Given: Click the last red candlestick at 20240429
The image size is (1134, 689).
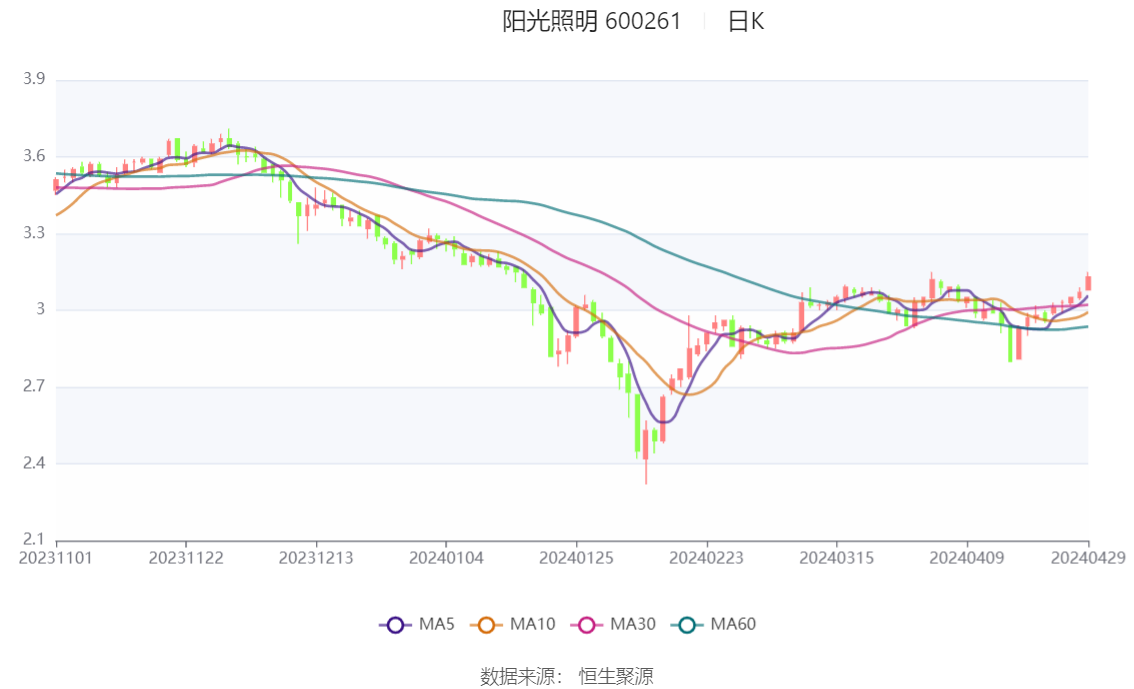Looking at the screenshot, I should [x=1088, y=282].
